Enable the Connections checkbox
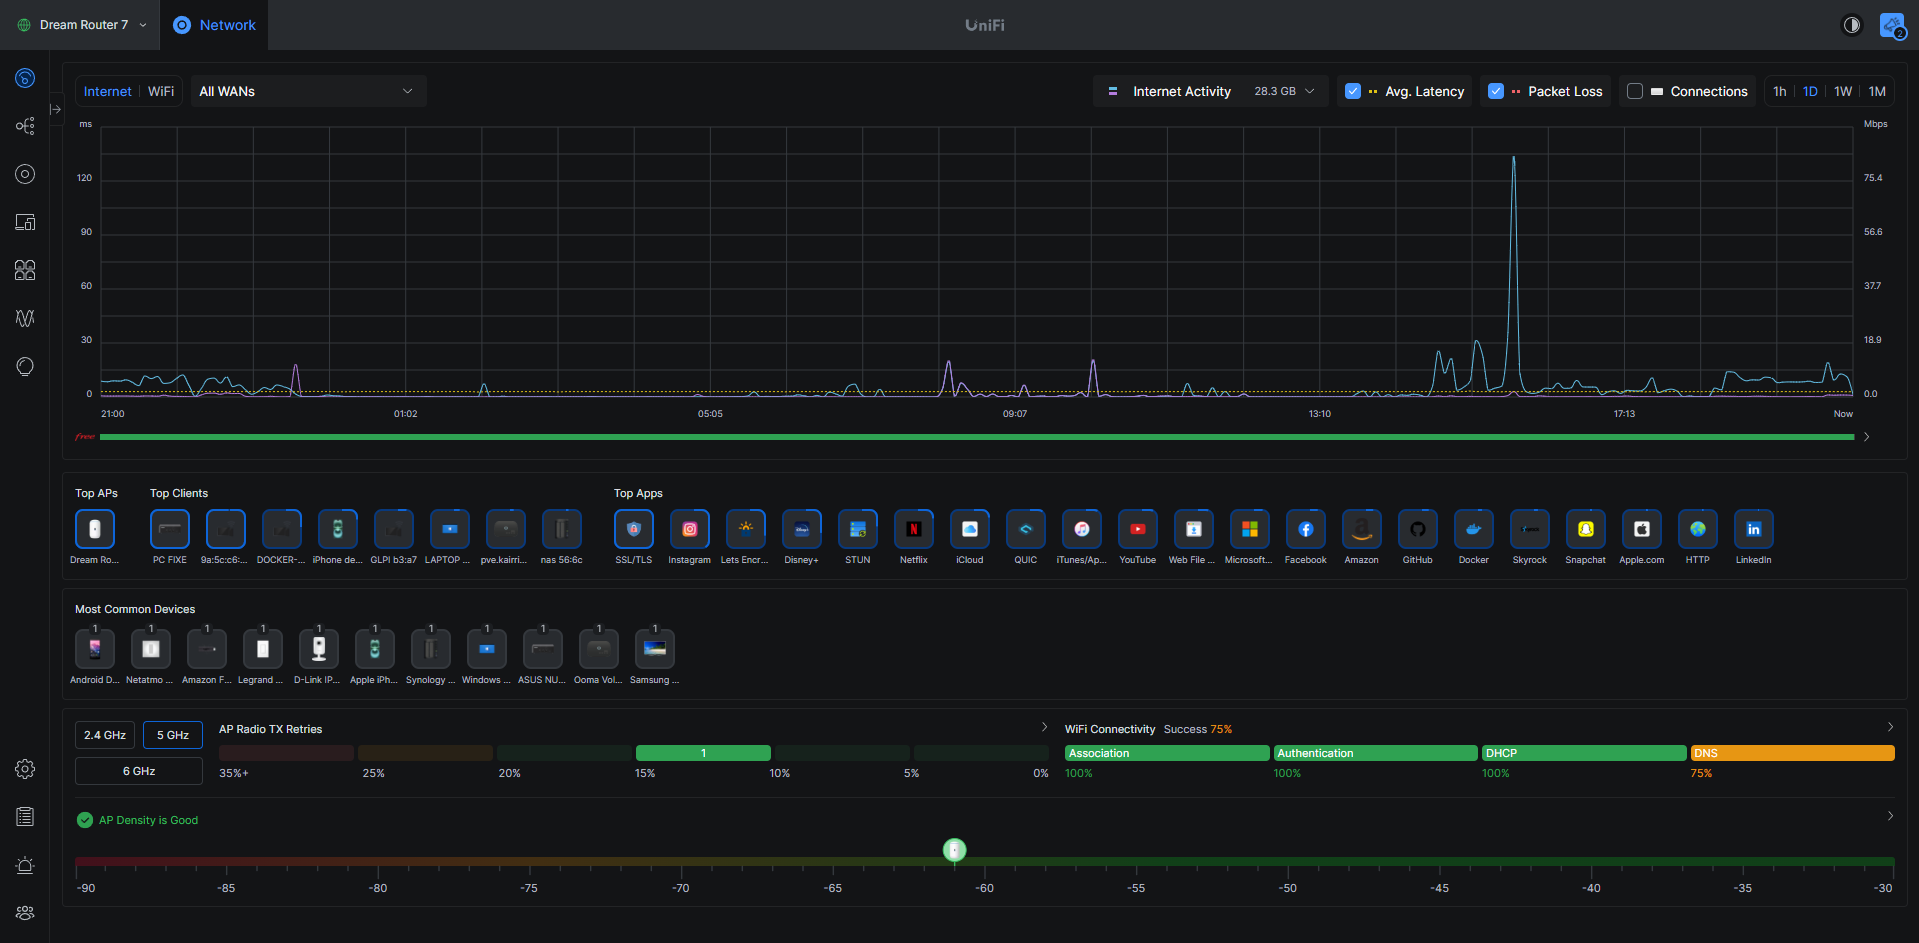The width and height of the screenshot is (1919, 943). pos(1635,91)
